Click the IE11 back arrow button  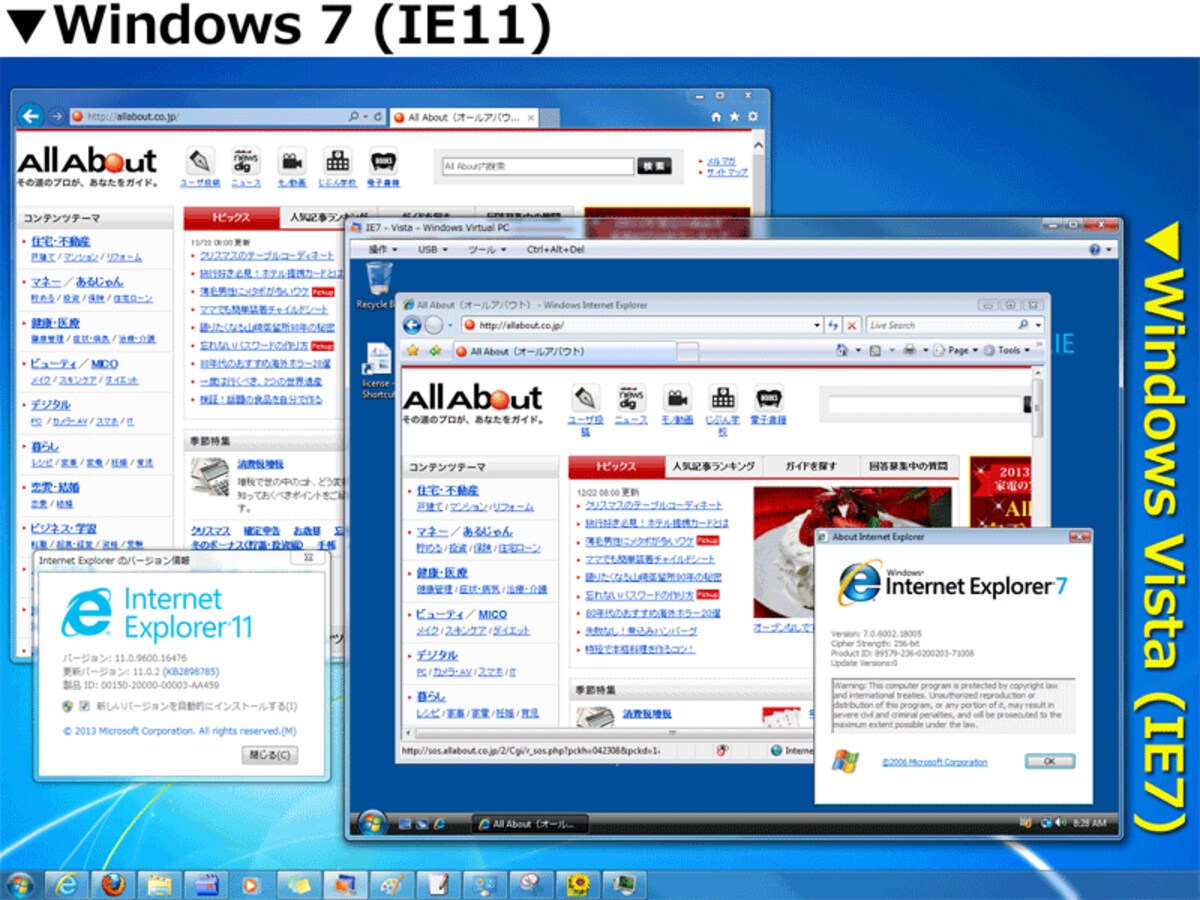tap(31, 116)
